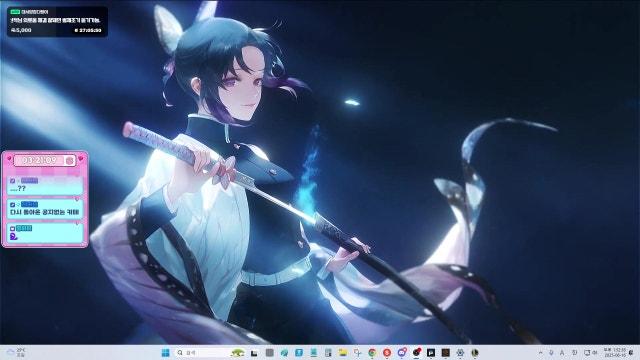Open the red circular S taskbar app
The height and width of the screenshot is (360, 640).
pos(387,353)
